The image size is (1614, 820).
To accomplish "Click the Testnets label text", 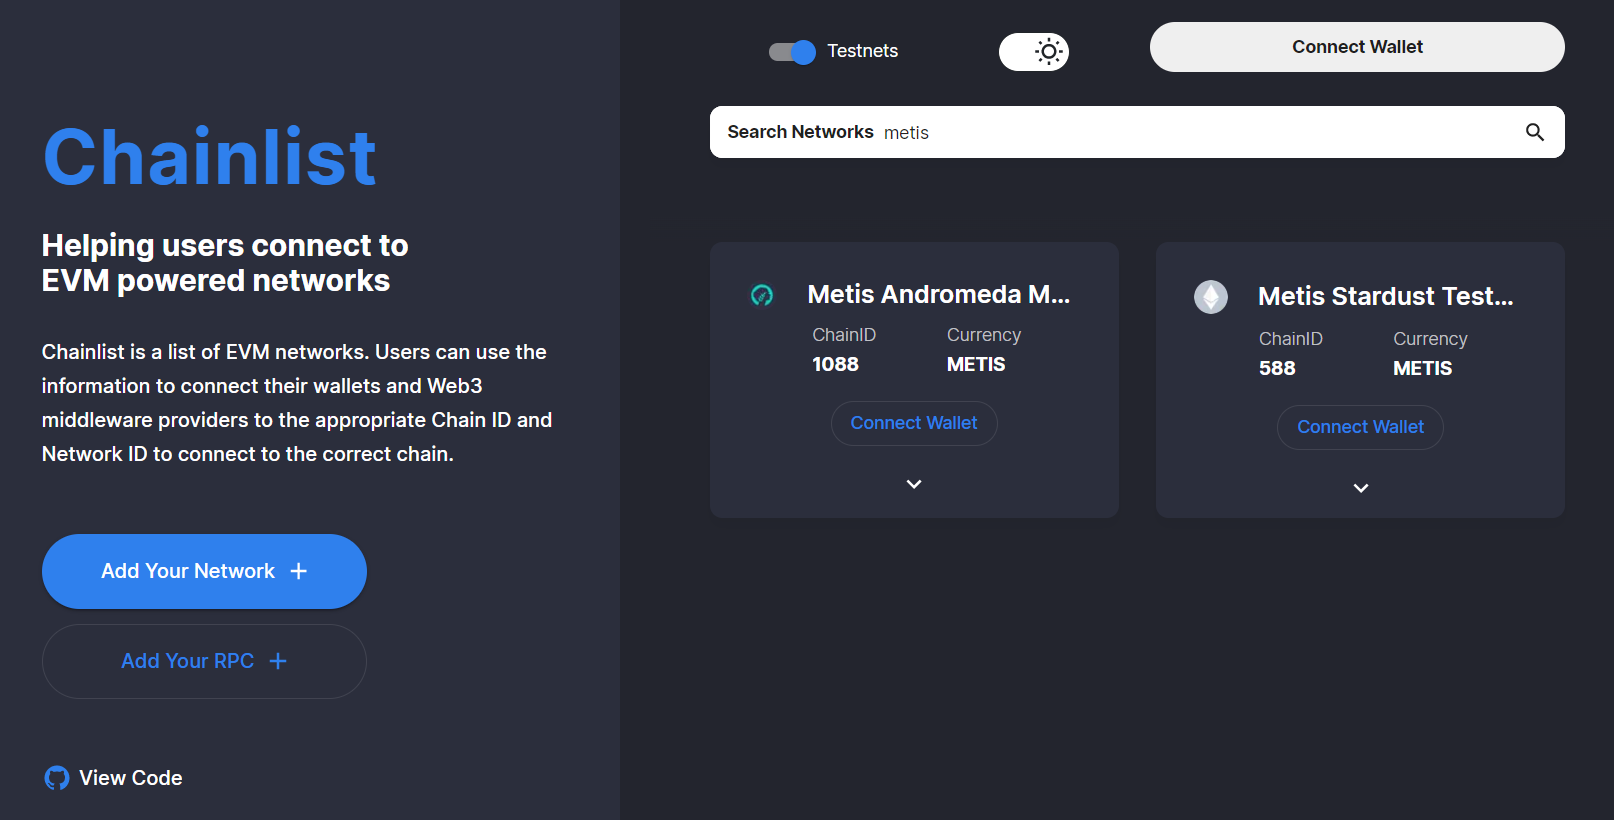I will [862, 51].
